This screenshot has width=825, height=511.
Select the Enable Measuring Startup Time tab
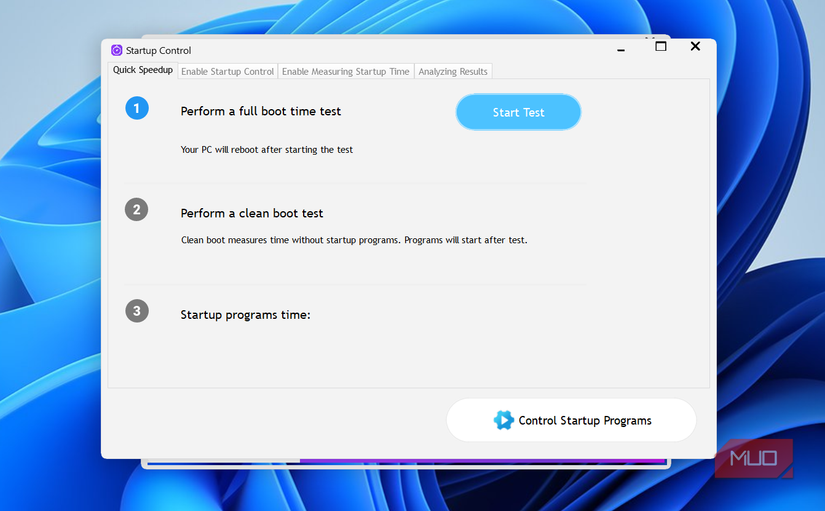346,72
